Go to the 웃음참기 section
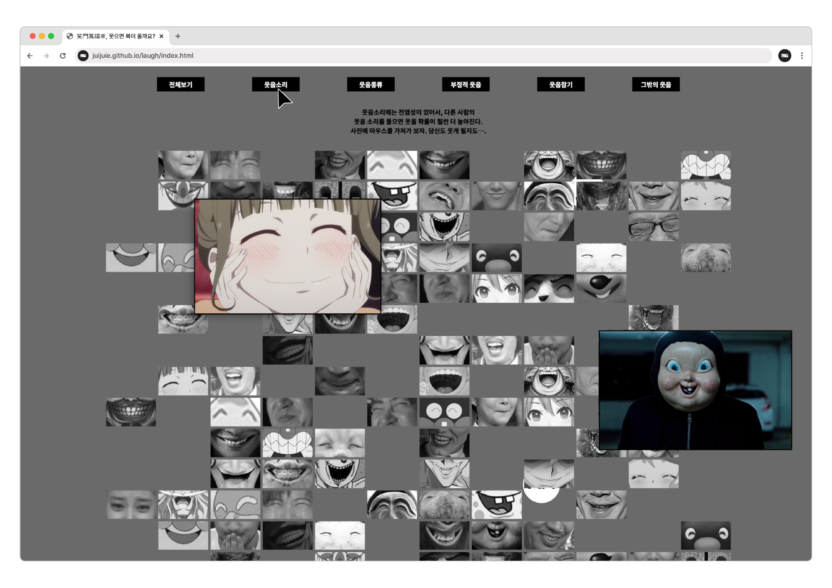832x588 pixels. click(560, 85)
